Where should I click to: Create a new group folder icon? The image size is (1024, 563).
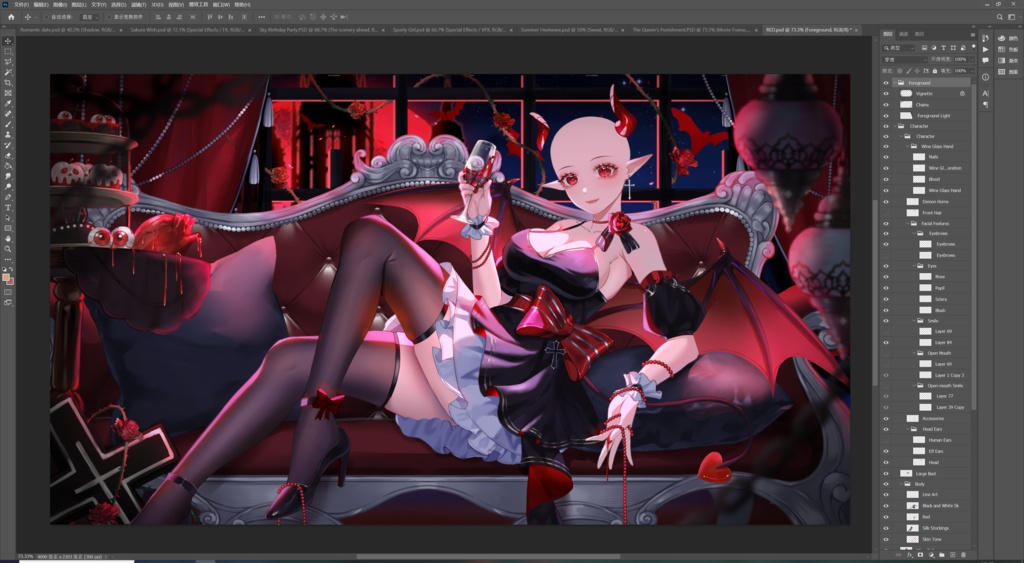[942, 555]
